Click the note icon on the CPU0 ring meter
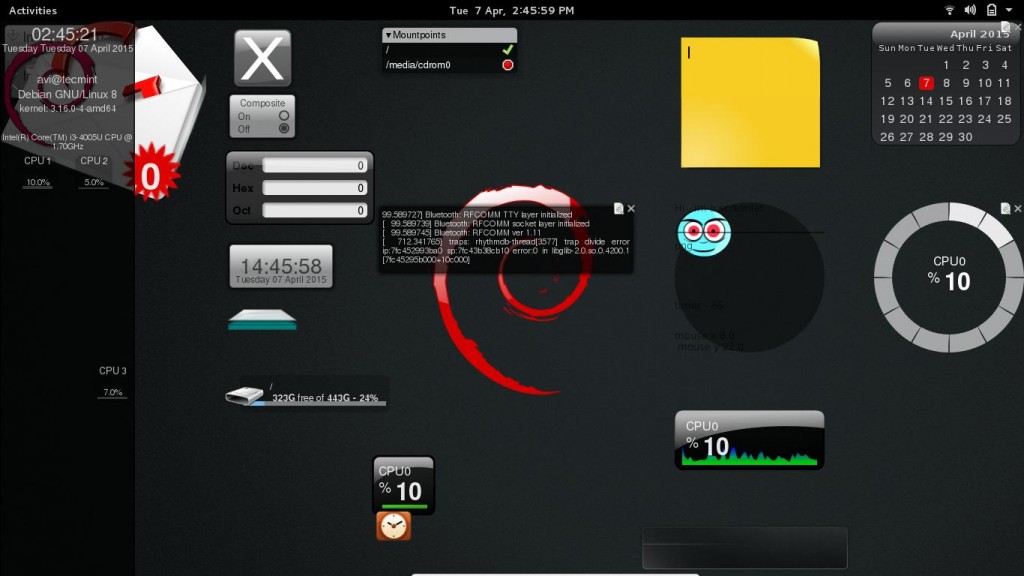 [1003, 208]
